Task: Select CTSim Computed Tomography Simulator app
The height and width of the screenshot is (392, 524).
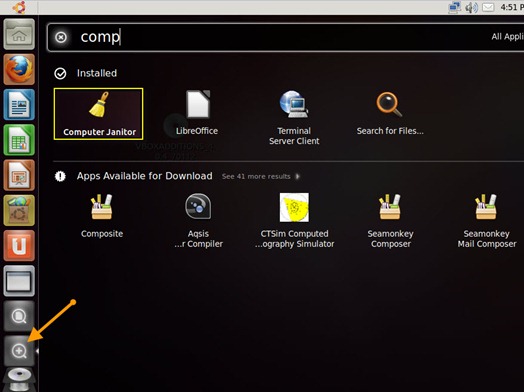Action: click(294, 221)
